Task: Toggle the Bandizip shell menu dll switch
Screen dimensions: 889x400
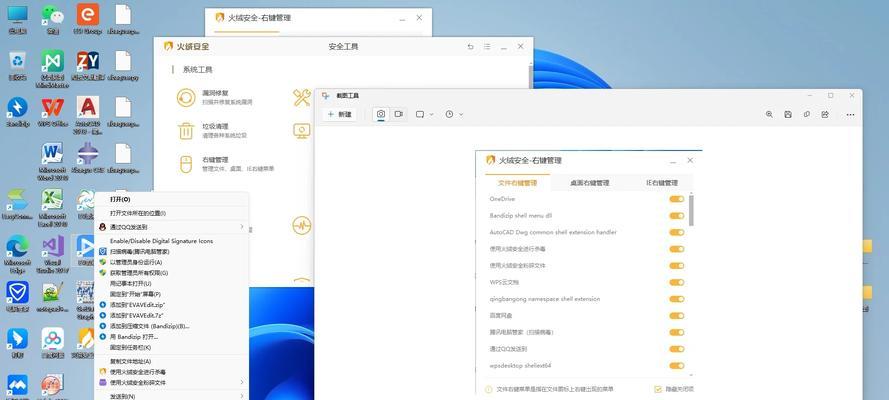Action: pos(676,216)
